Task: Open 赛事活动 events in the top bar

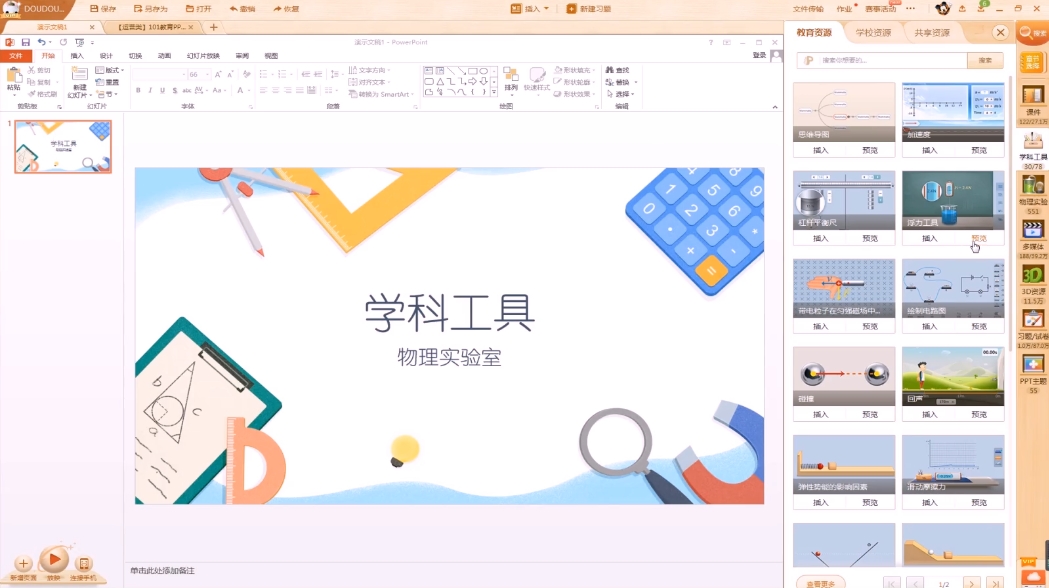Action: [880, 9]
